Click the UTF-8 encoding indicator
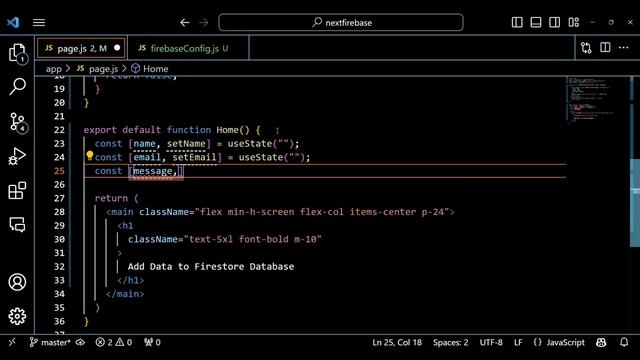 491,342
